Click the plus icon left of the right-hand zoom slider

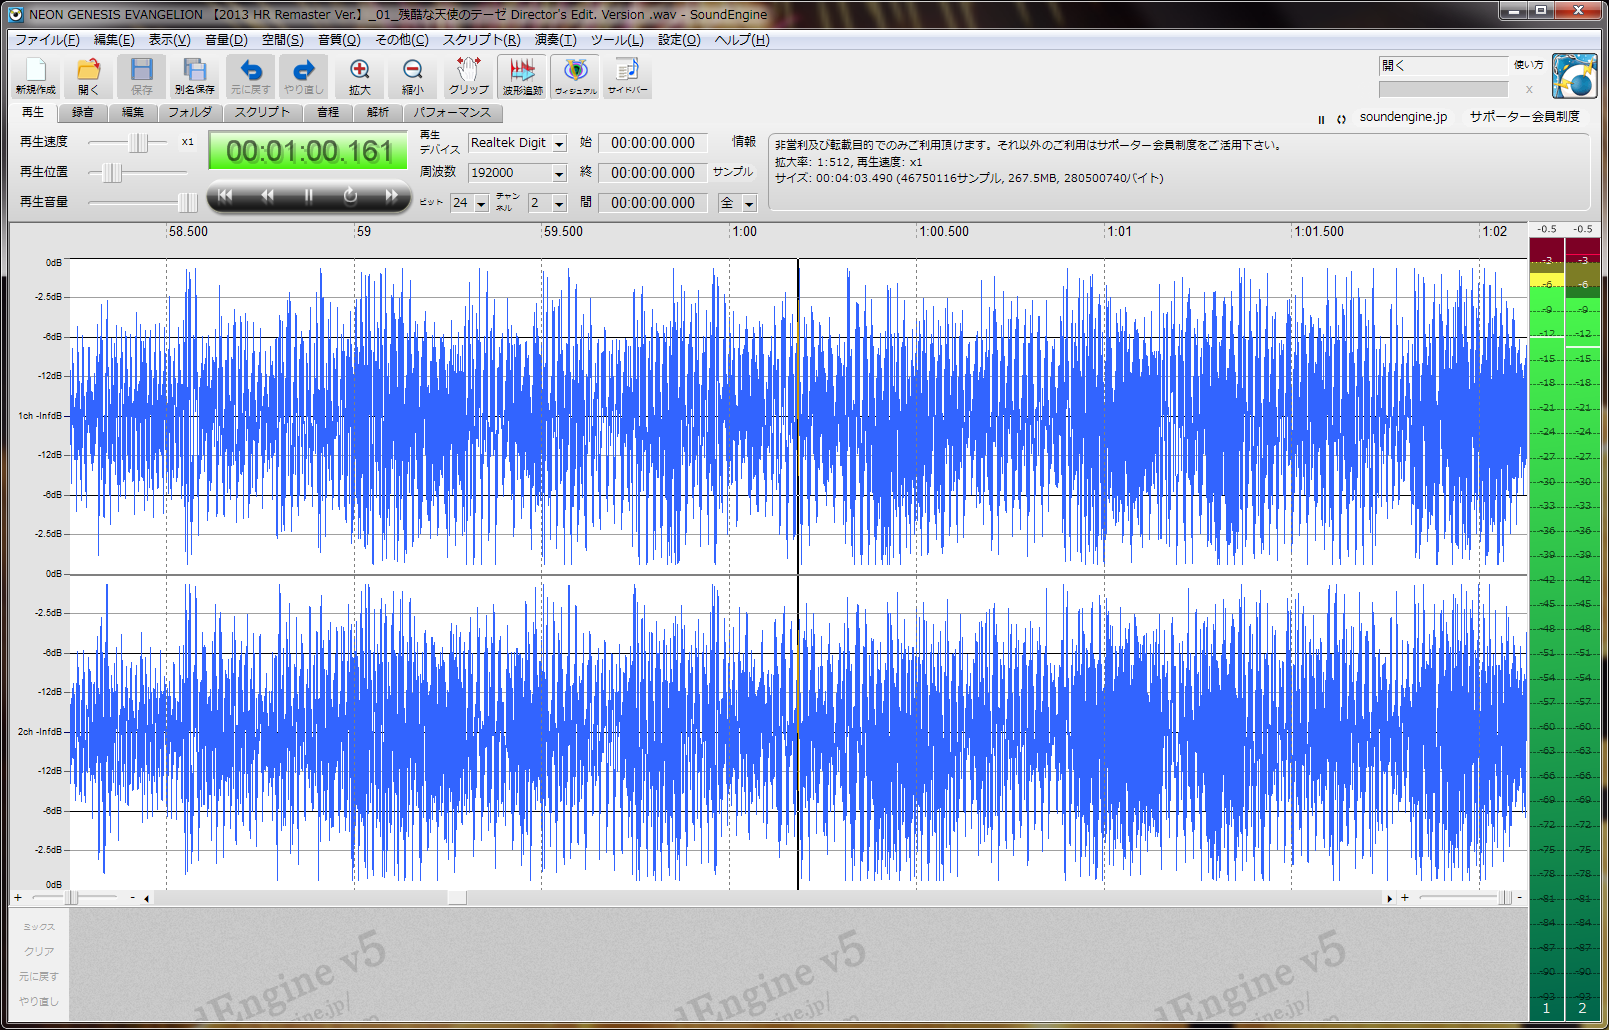(1405, 898)
